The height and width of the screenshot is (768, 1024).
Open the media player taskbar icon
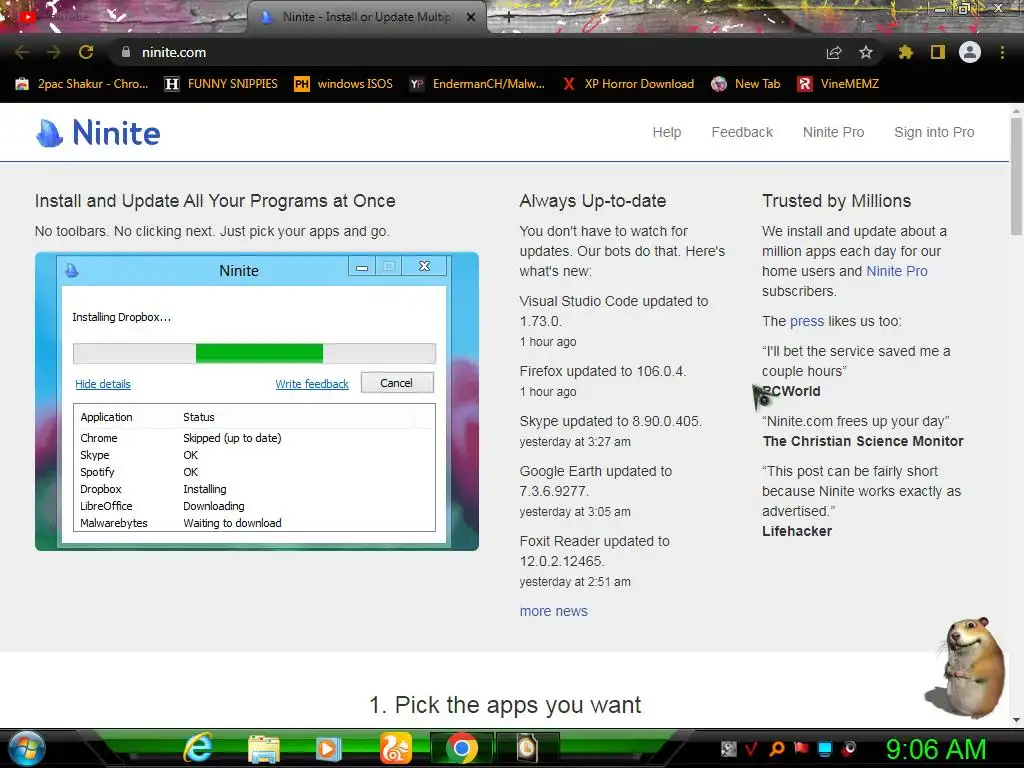(328, 750)
